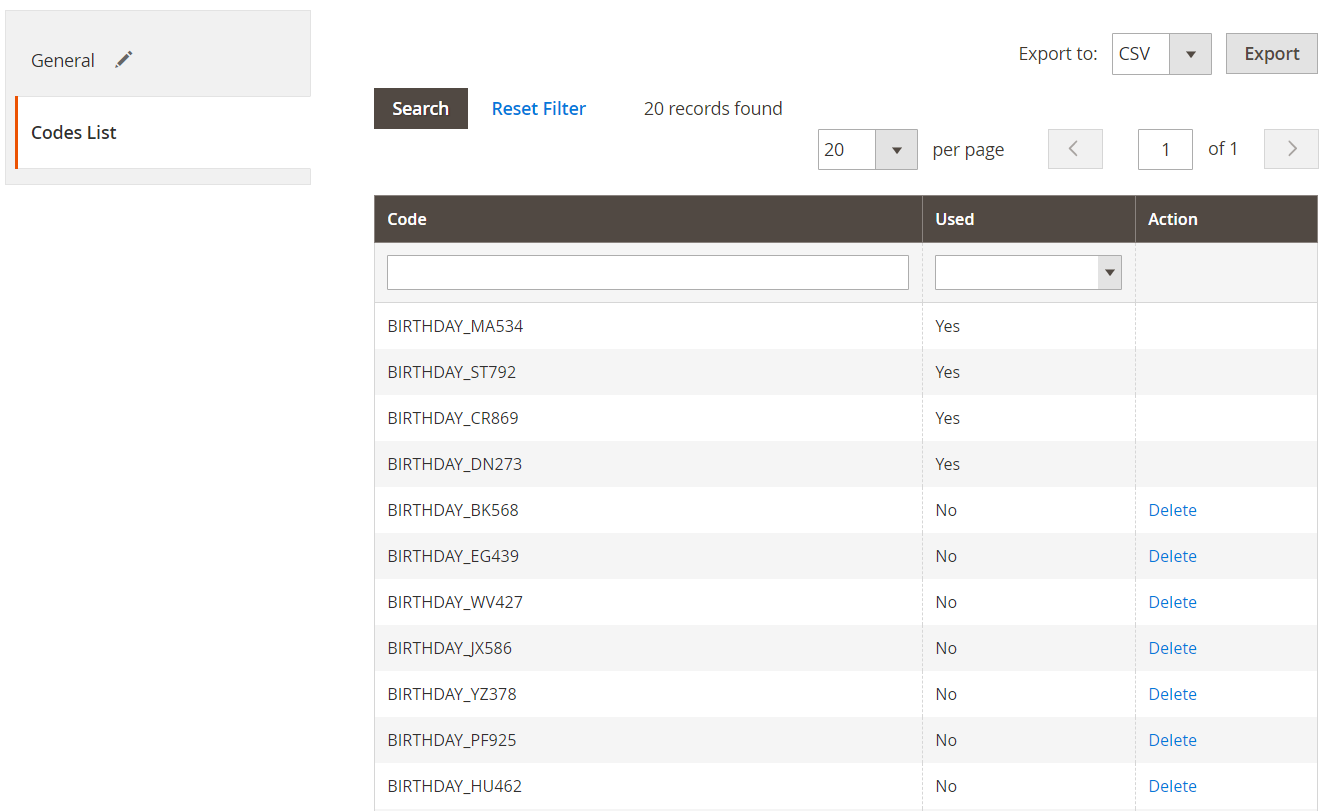
Task: Focus the Code filter text field
Action: pos(647,272)
